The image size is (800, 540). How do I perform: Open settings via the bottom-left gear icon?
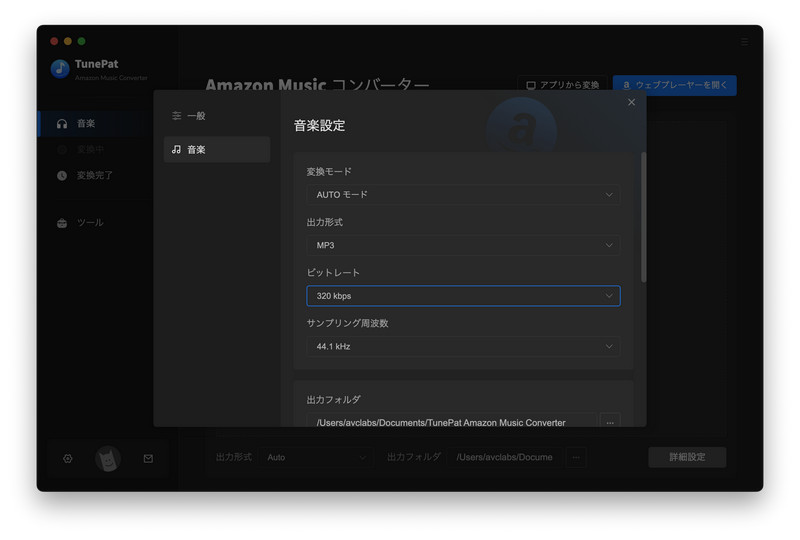coord(68,458)
